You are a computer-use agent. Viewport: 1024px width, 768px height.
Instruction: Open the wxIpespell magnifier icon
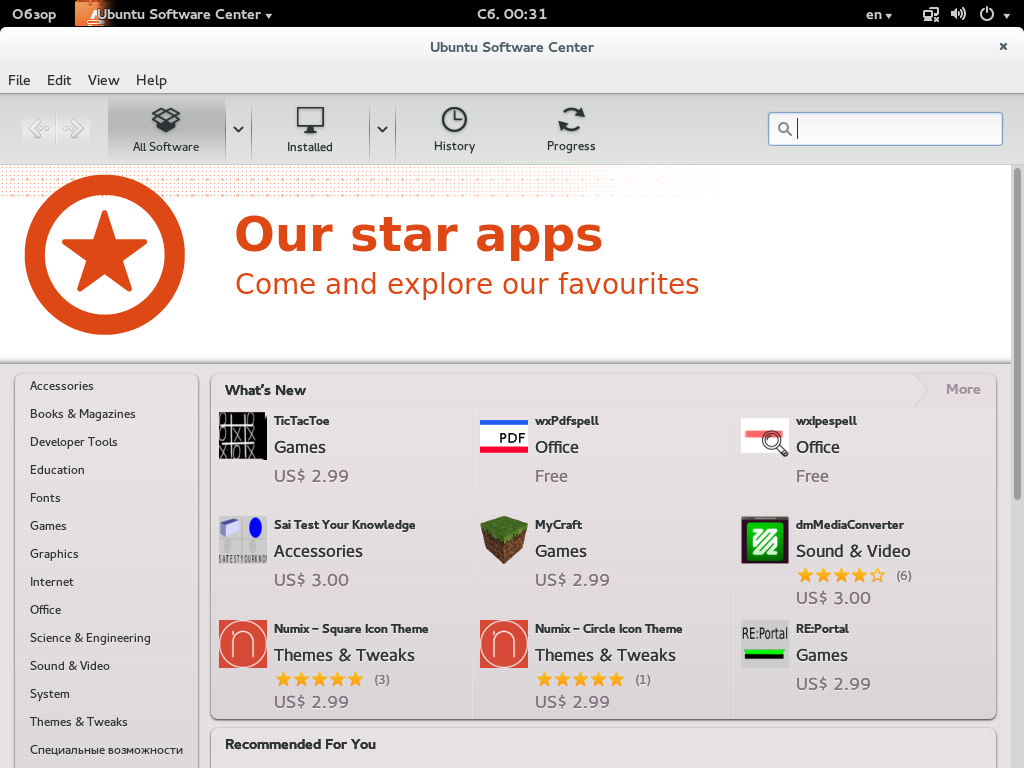[765, 437]
